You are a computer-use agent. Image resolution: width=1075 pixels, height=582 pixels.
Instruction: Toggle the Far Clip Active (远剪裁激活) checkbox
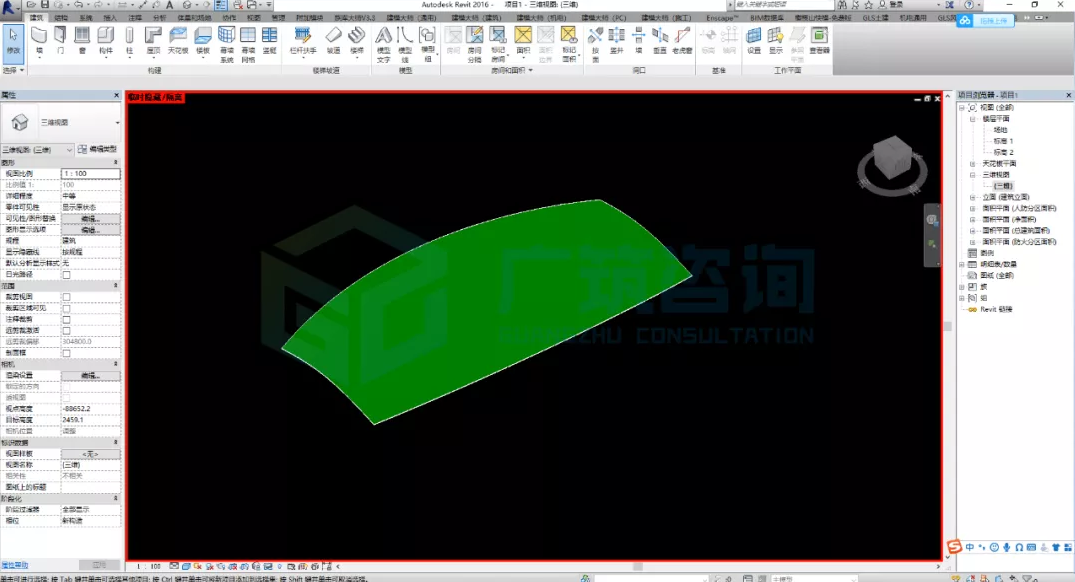(x=67, y=330)
